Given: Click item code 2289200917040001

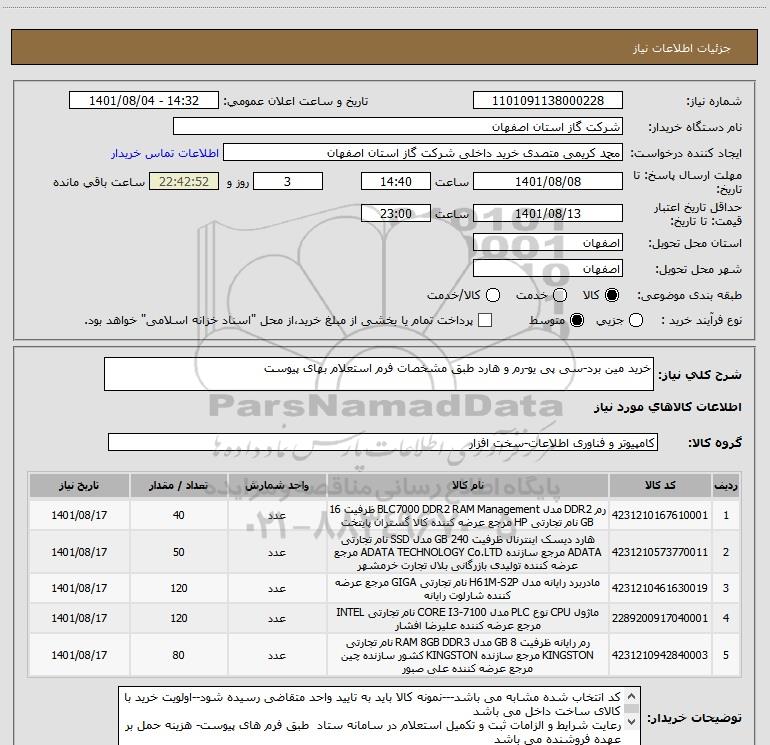Looking at the screenshot, I should [660, 618].
